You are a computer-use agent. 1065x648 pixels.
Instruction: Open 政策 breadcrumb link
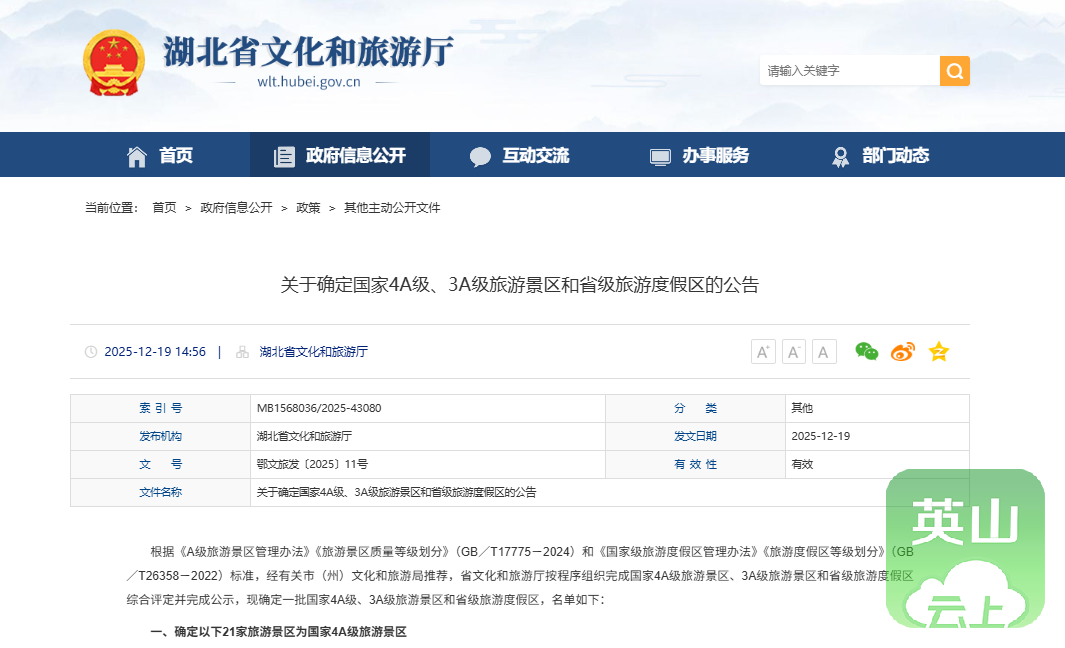(x=308, y=208)
